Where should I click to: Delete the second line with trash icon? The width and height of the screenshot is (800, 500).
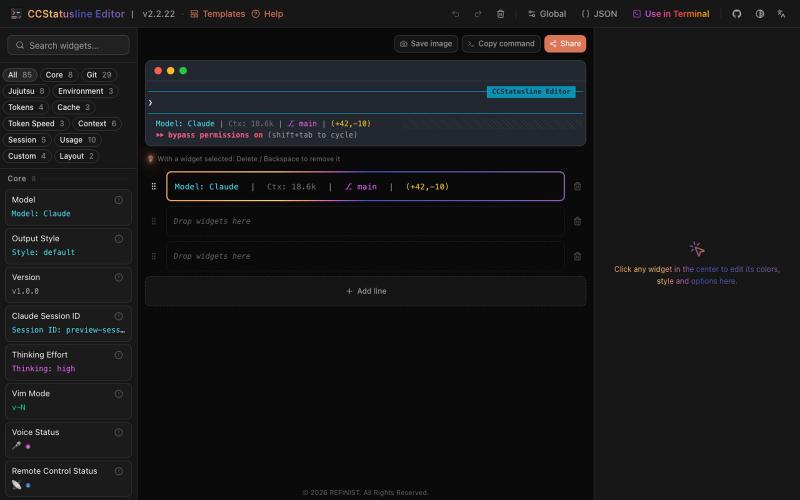[577, 221]
